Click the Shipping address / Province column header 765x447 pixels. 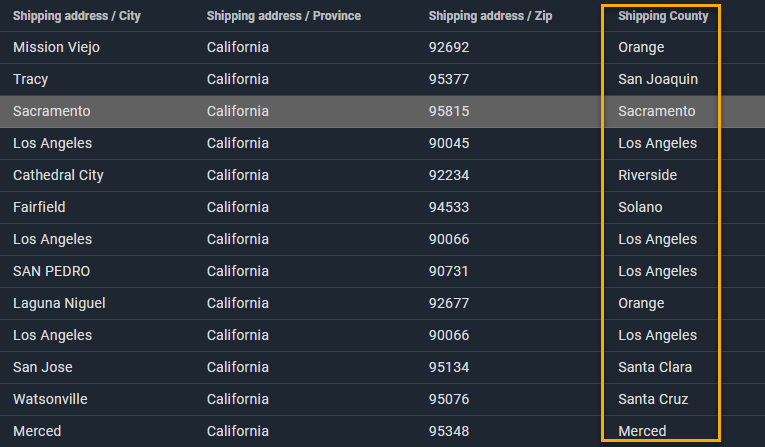coord(283,16)
